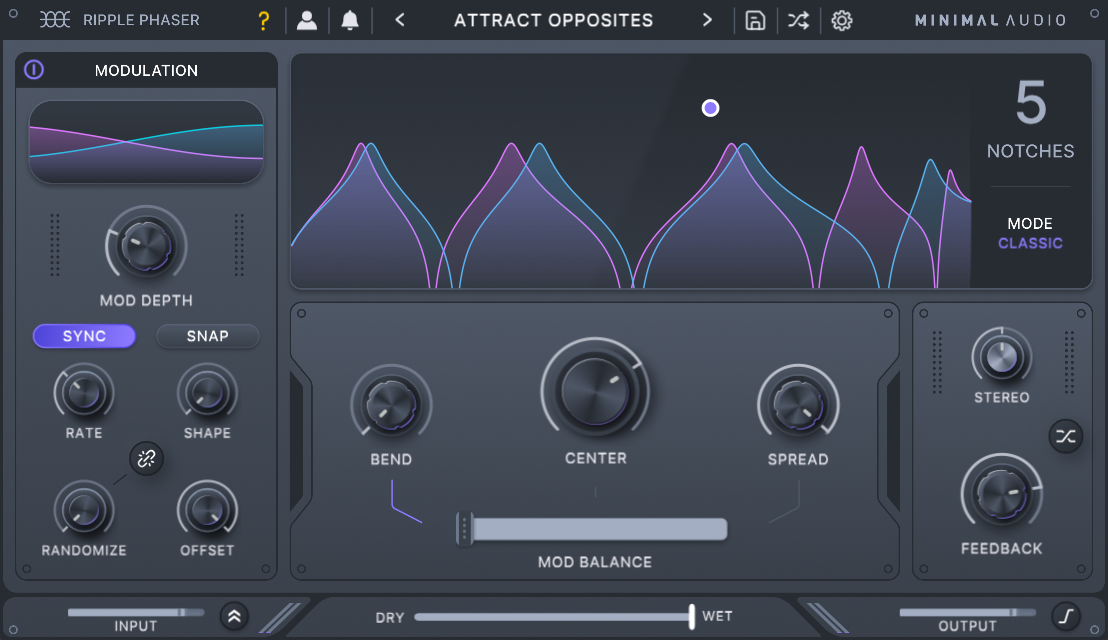The height and width of the screenshot is (640, 1108).
Task: Toggle the Modulation power button
Action: 34,70
